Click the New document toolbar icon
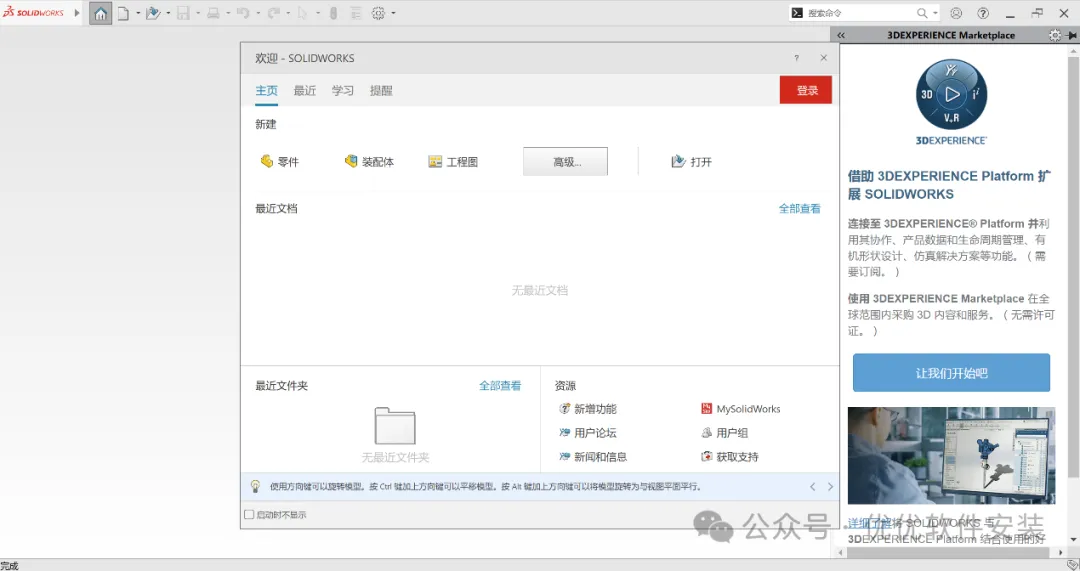This screenshot has width=1080, height=571. click(123, 14)
